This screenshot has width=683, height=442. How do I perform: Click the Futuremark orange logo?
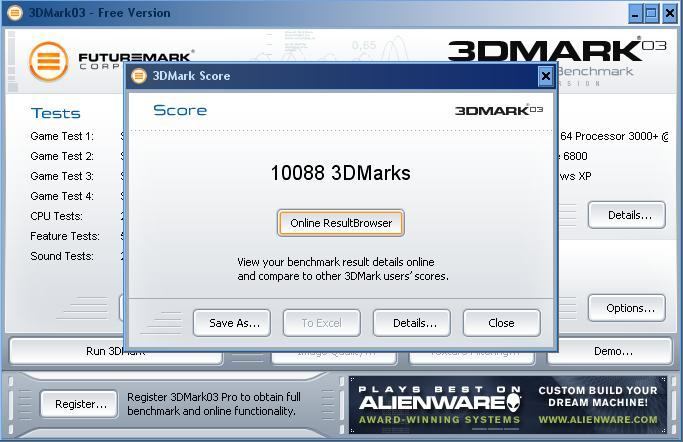coord(49,61)
